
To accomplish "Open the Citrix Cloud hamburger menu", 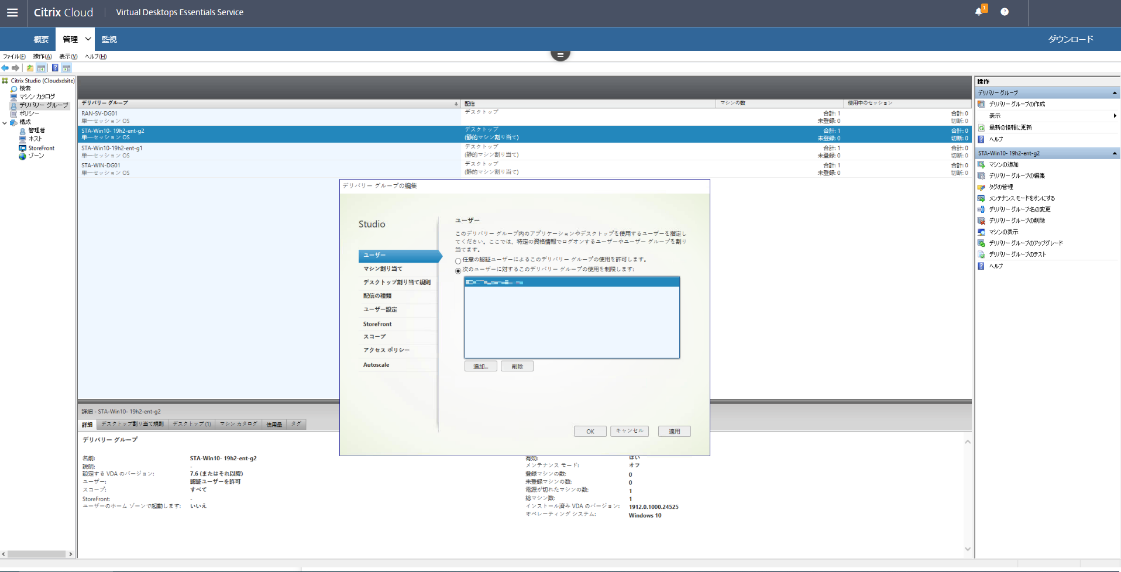I will coord(12,12).
